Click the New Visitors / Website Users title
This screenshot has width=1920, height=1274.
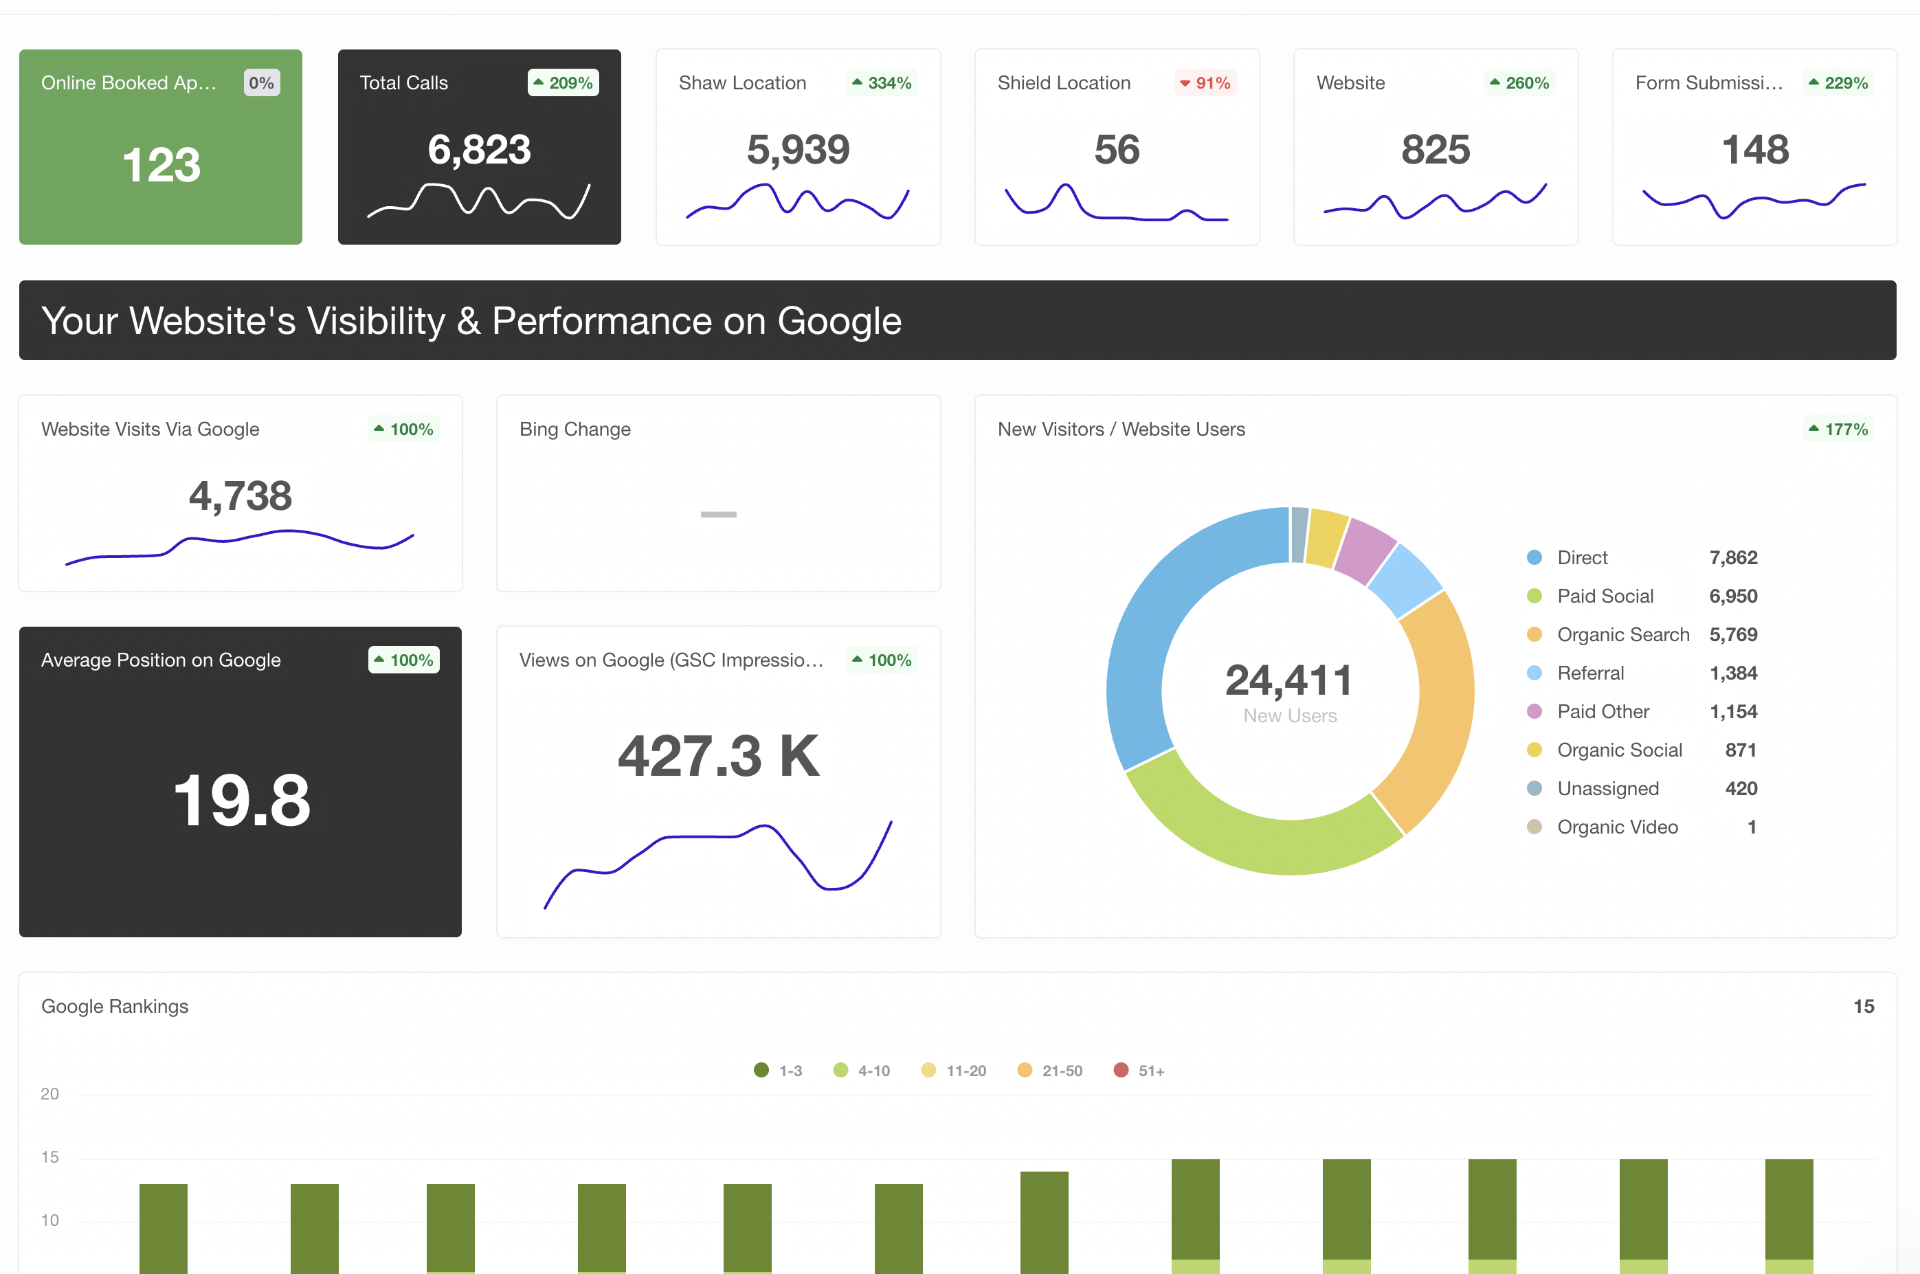coord(1121,429)
